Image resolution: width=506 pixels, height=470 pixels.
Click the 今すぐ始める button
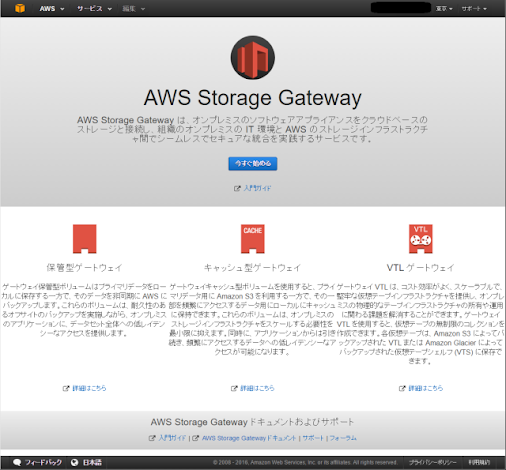(x=253, y=163)
